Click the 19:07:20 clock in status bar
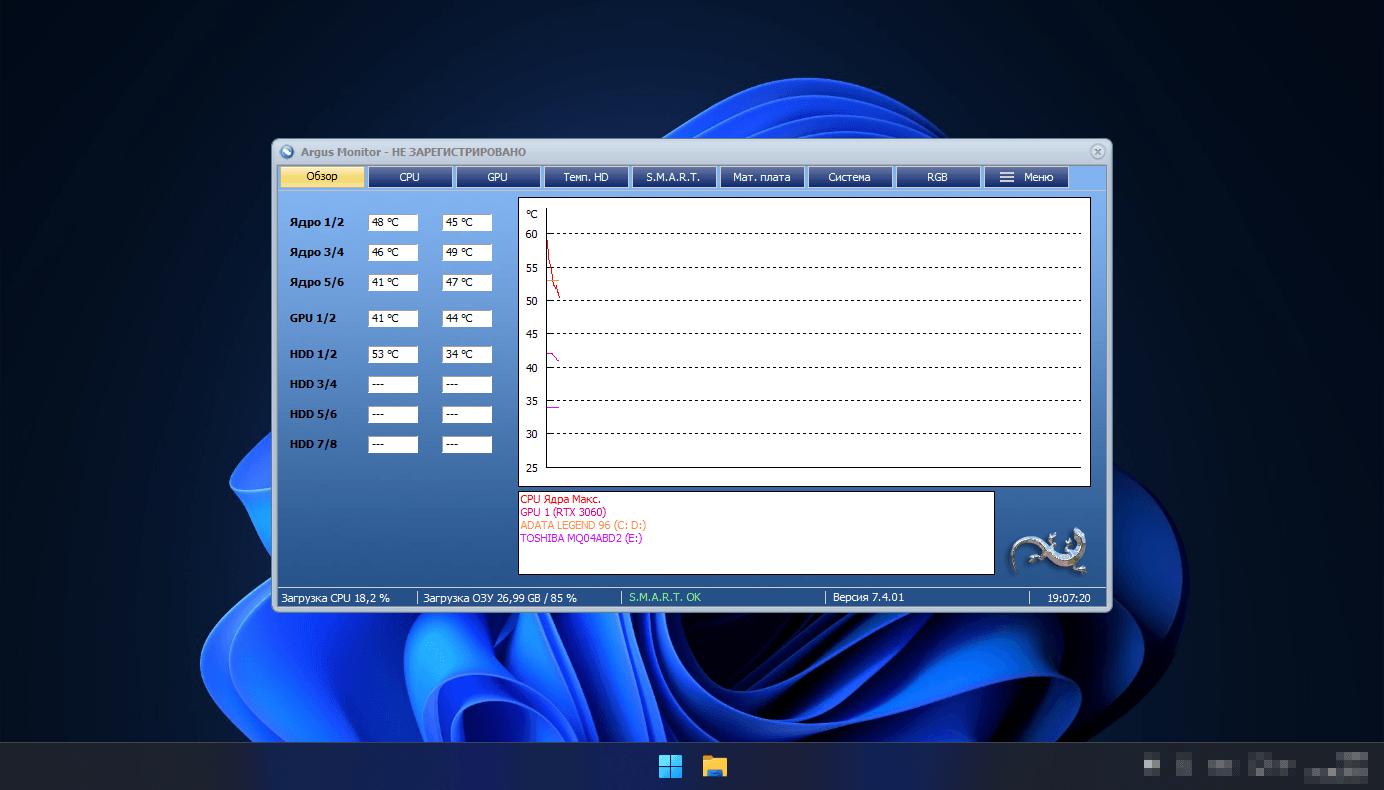The image size is (1384, 790). click(1068, 598)
